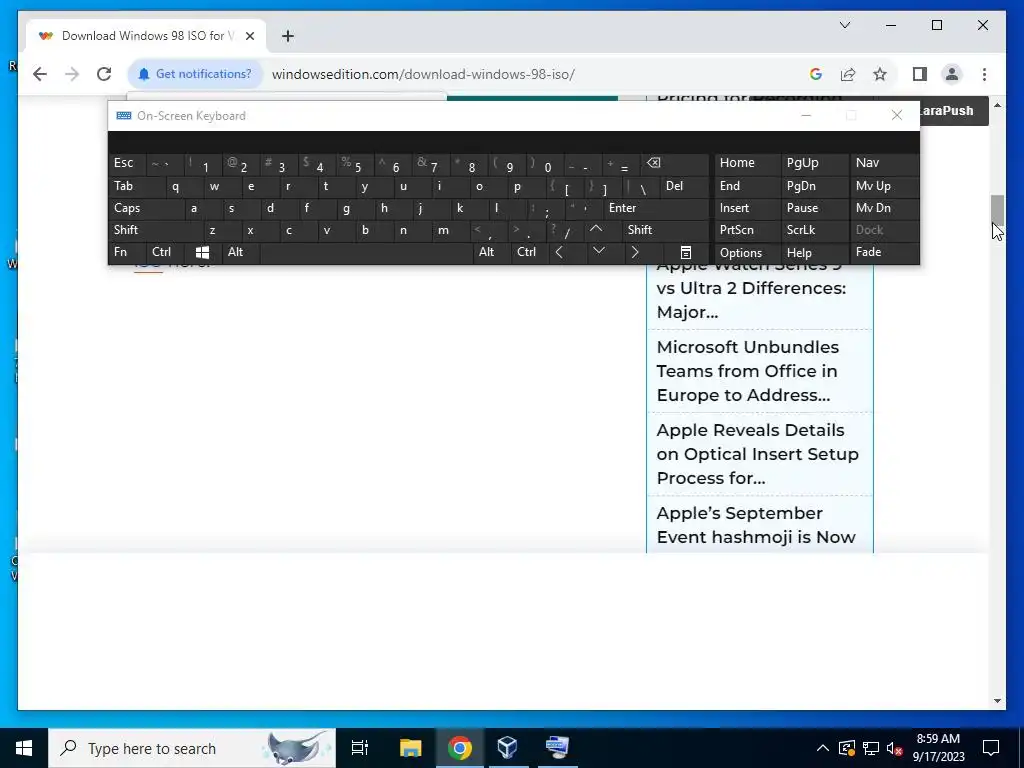Click the Fade key on keyboard
The width and height of the screenshot is (1024, 768).
coord(885,252)
